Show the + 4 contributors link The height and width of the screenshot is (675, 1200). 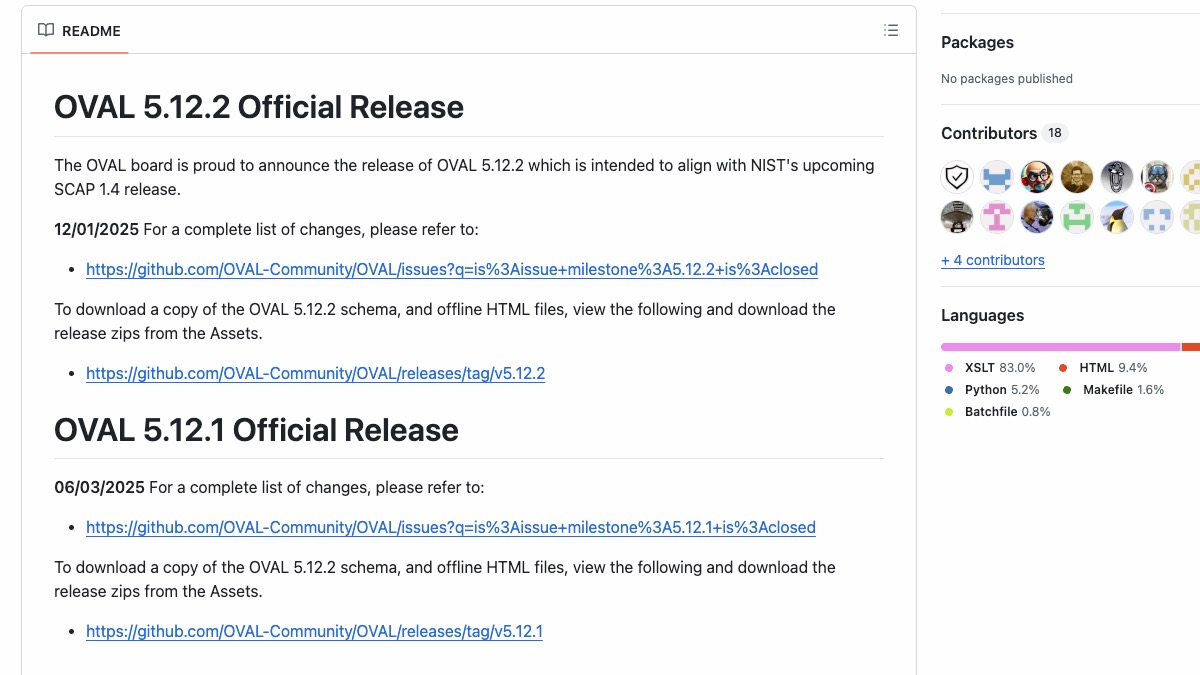[x=992, y=260]
